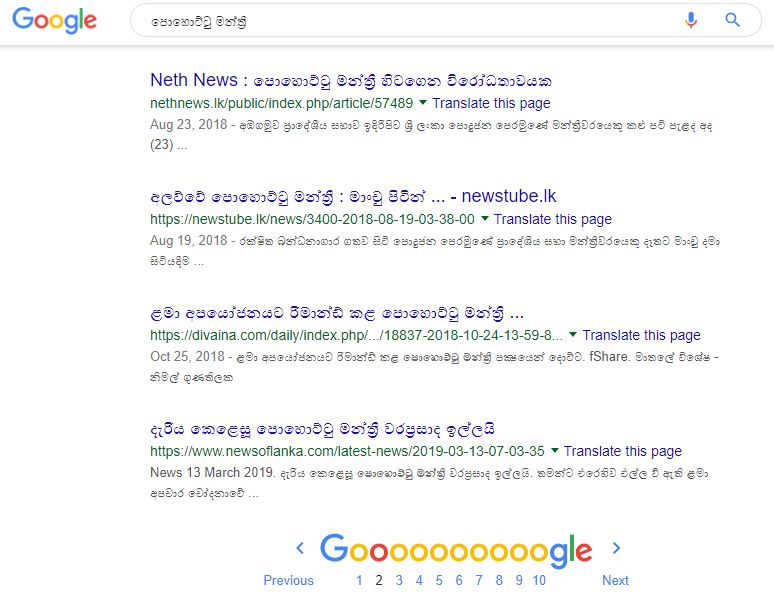Open the newsoflanka.com result title
The height and width of the screenshot is (597, 774).
[322, 429]
